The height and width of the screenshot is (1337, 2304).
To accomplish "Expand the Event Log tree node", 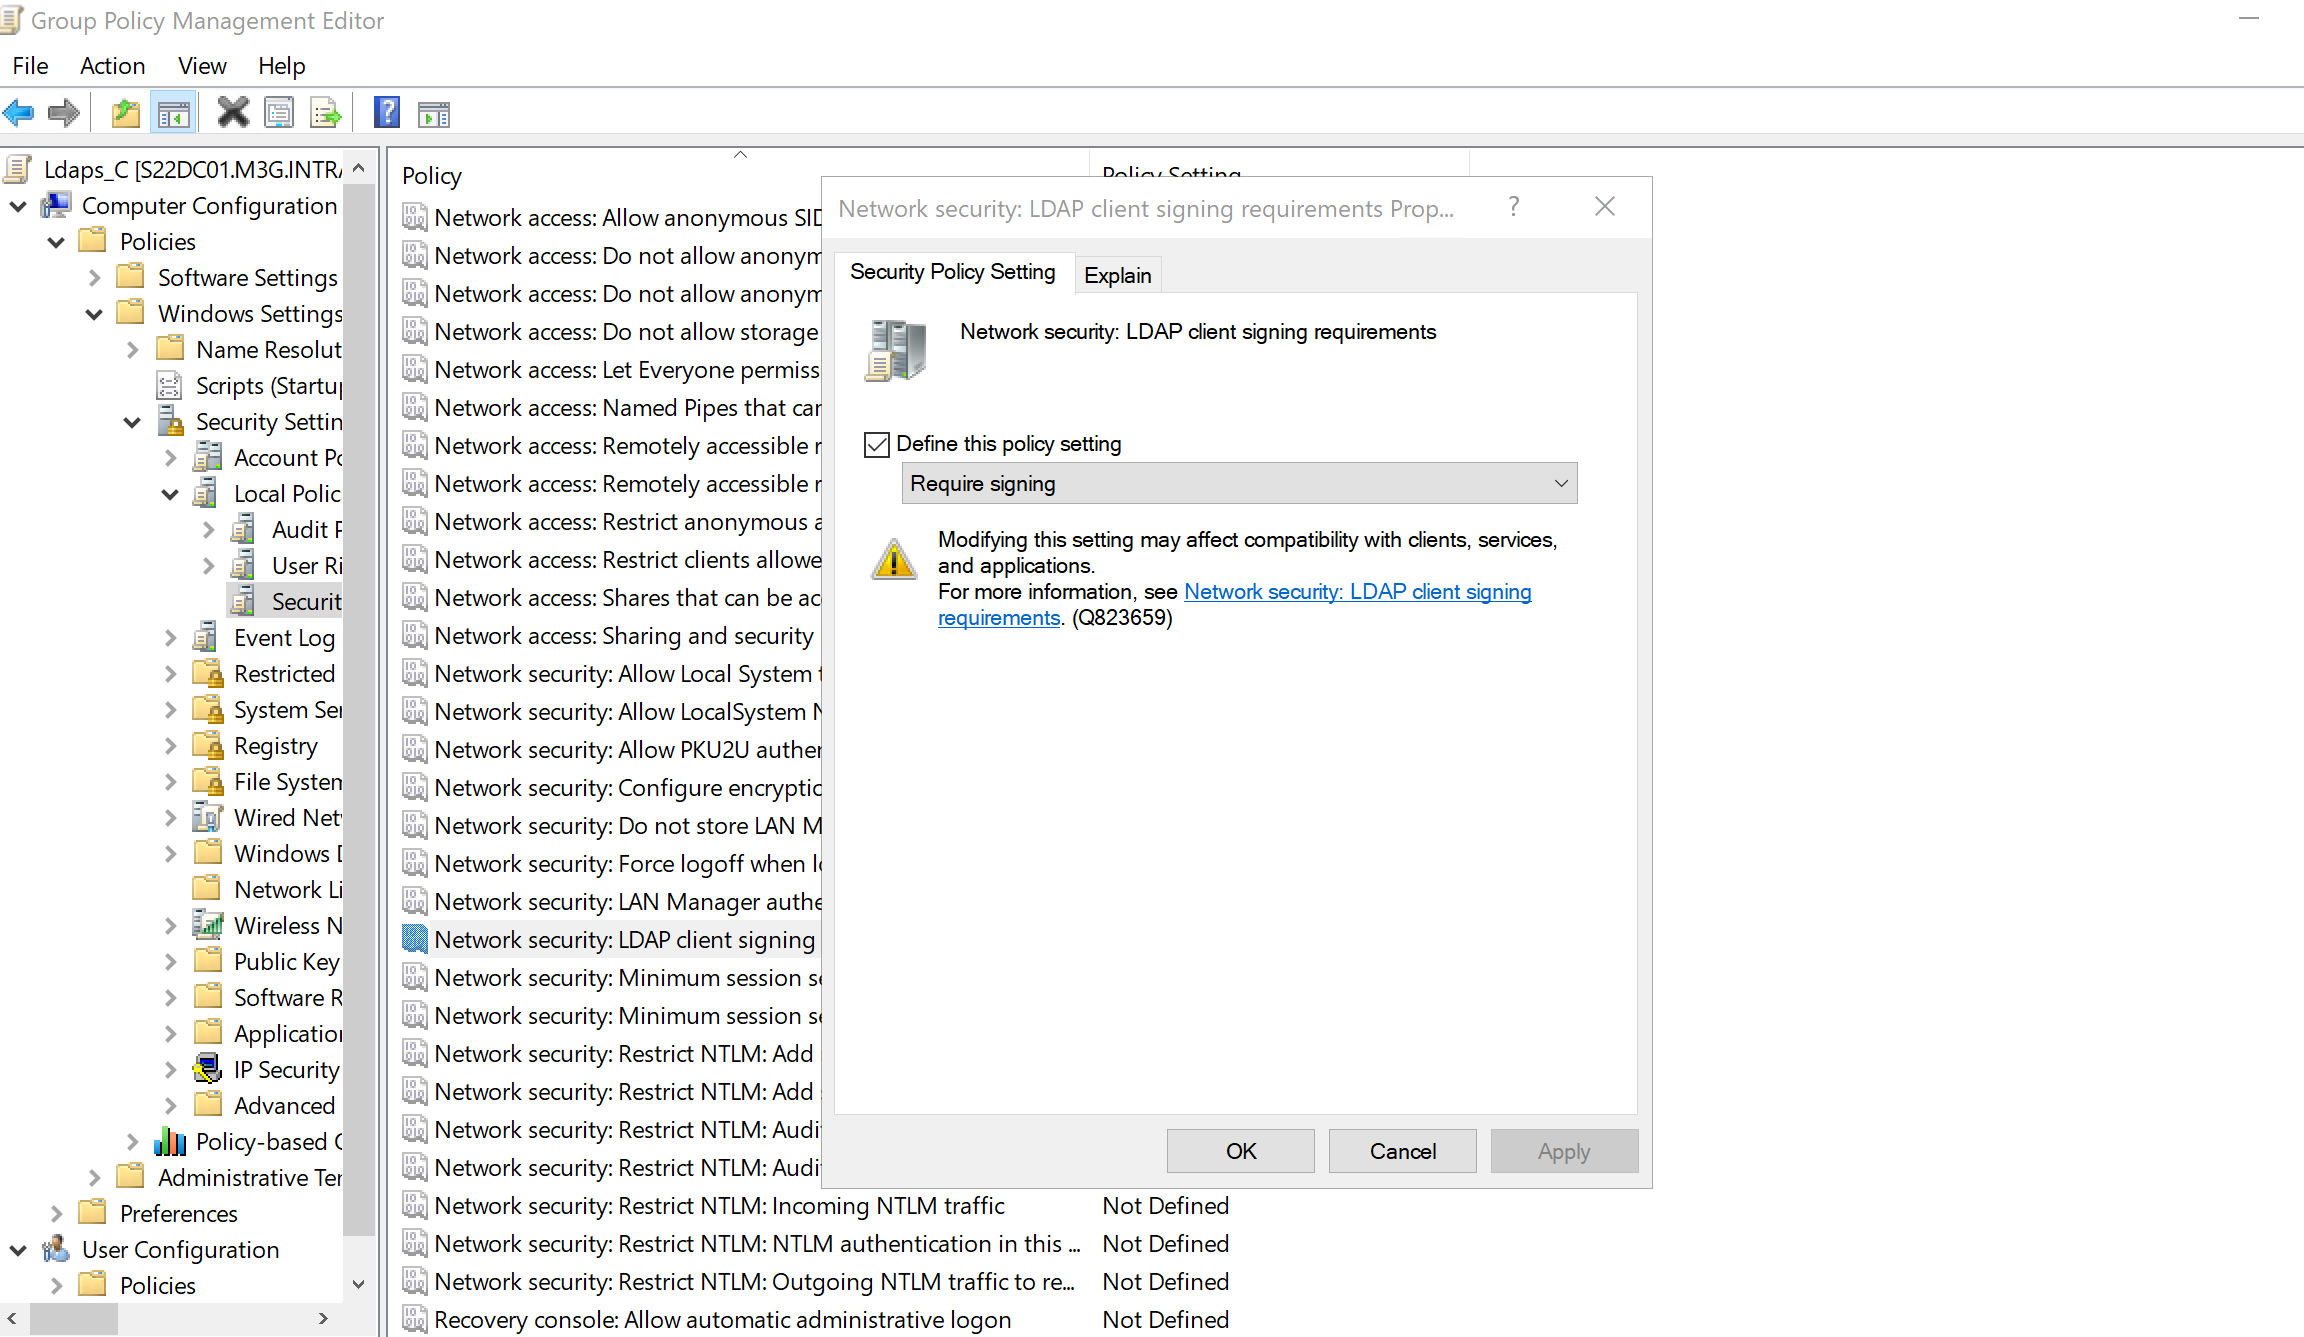I will click(170, 638).
